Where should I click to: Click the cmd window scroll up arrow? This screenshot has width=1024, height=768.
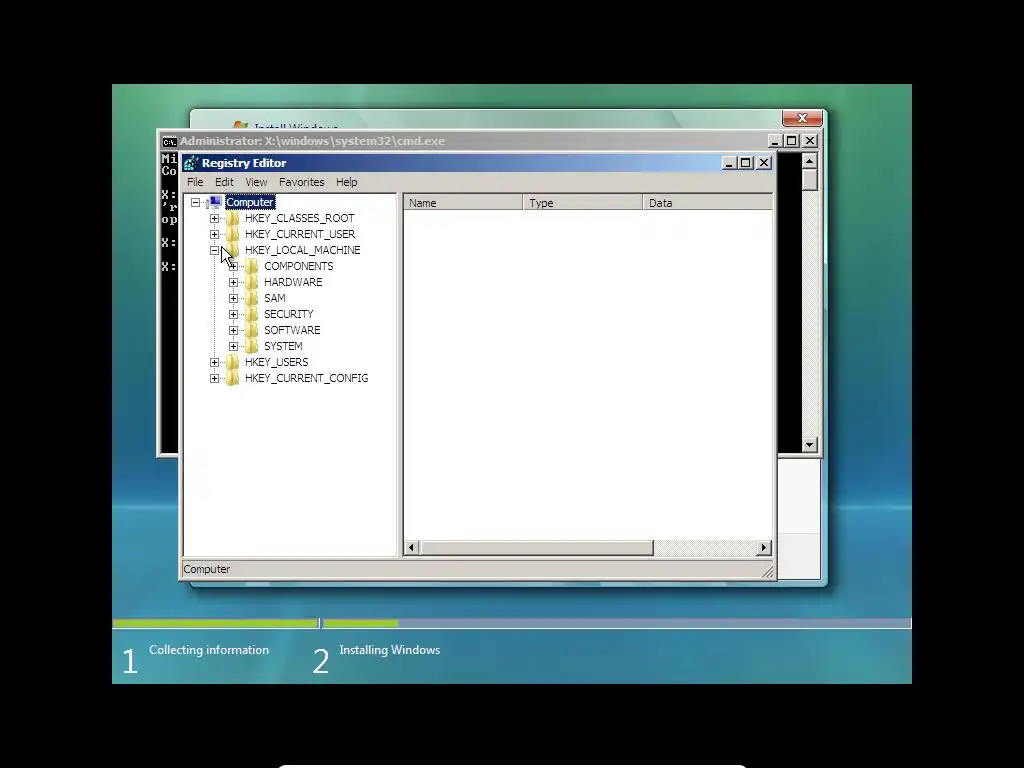coord(810,161)
